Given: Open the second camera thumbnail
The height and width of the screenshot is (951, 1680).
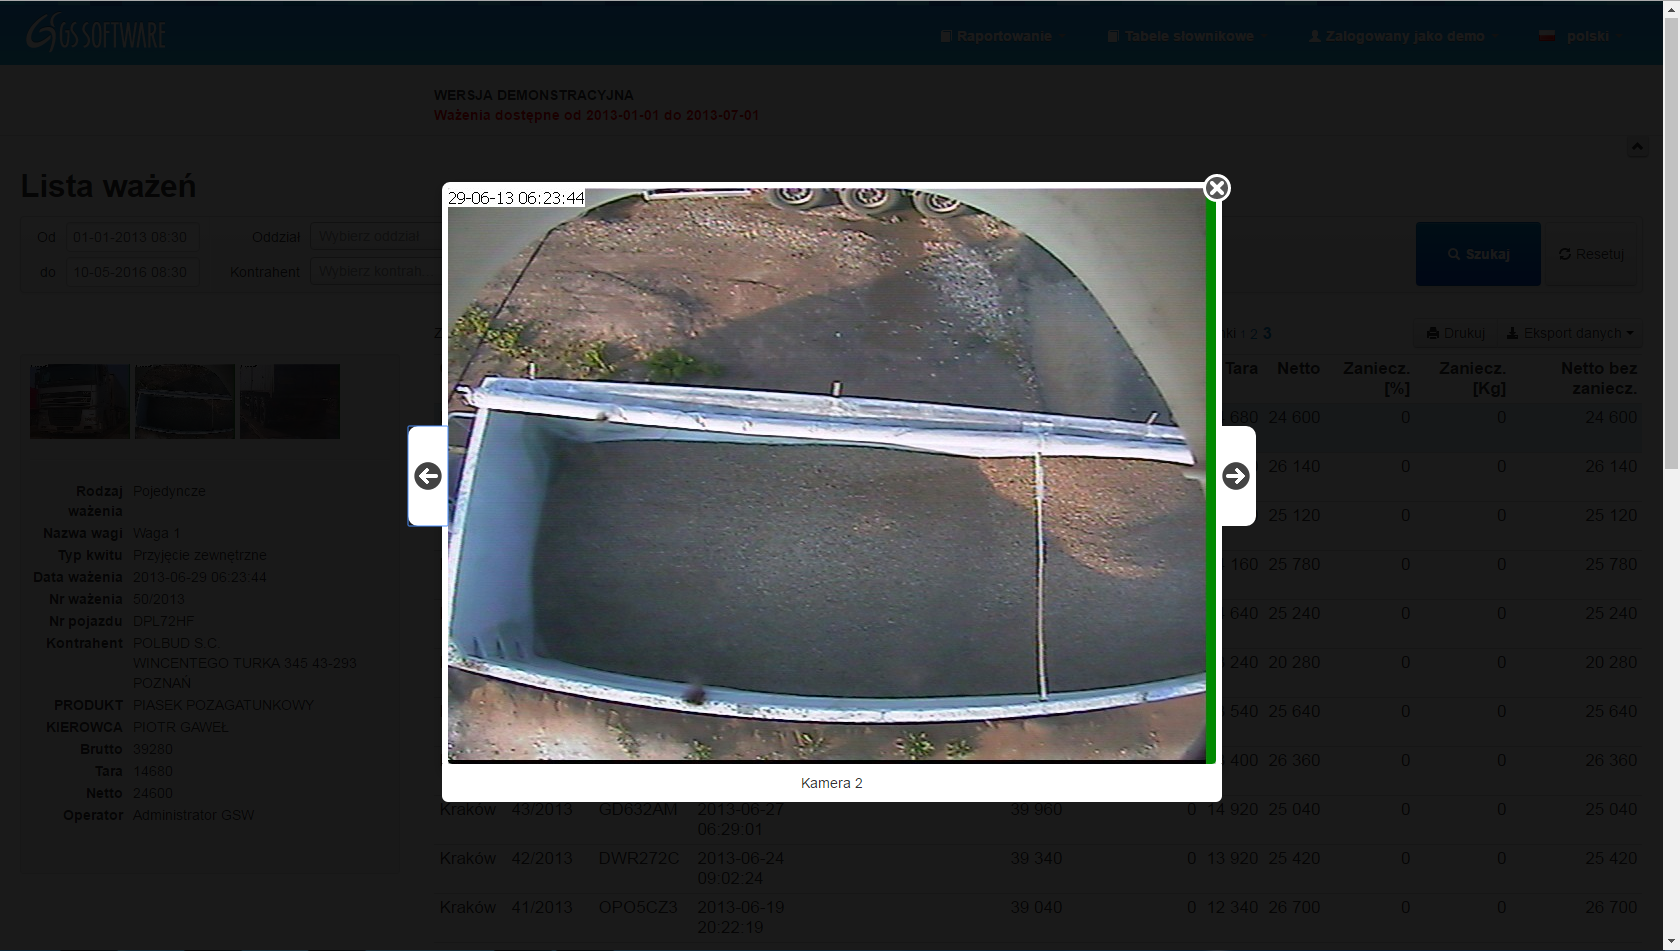Looking at the screenshot, I should coord(185,402).
